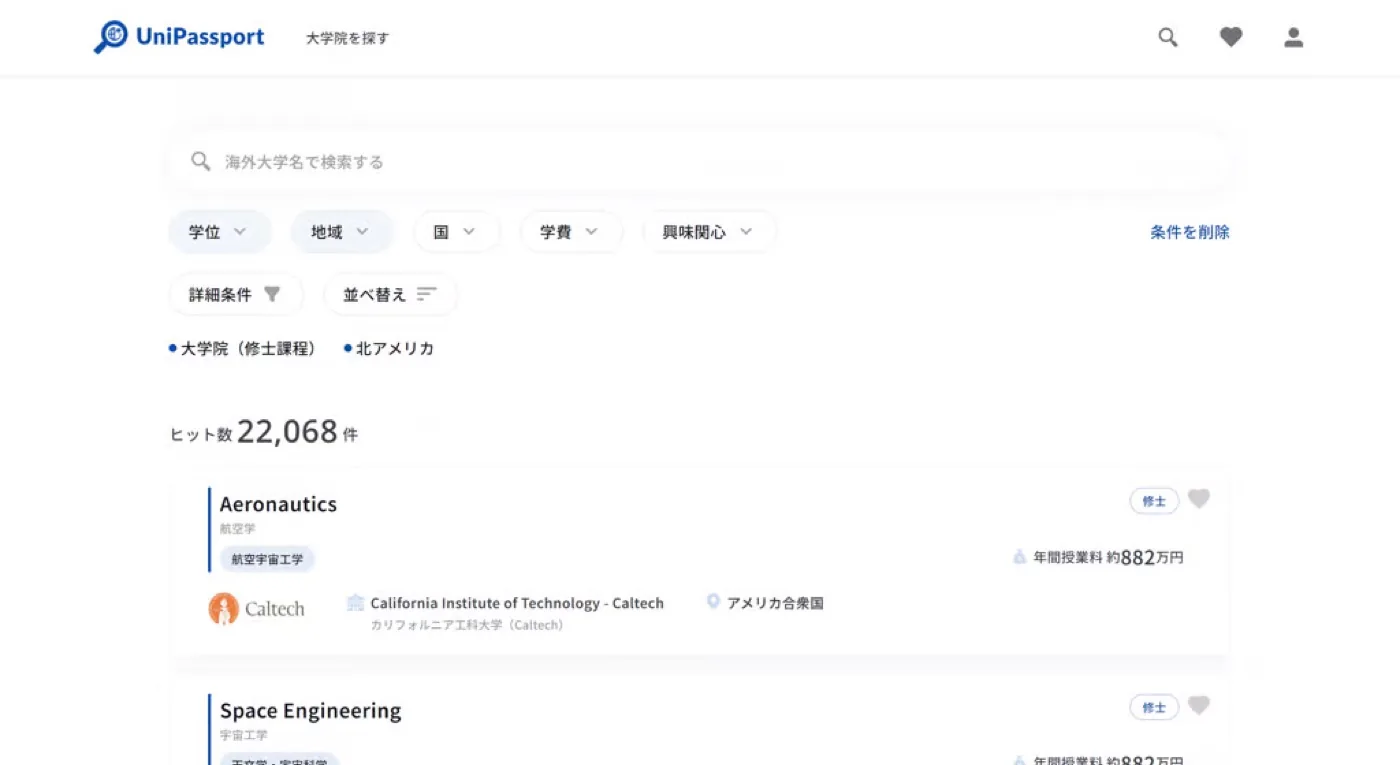Click the 年間授業料 約882万円 text on Aeronautics
Screen dimensions: 1400x765
1108,557
